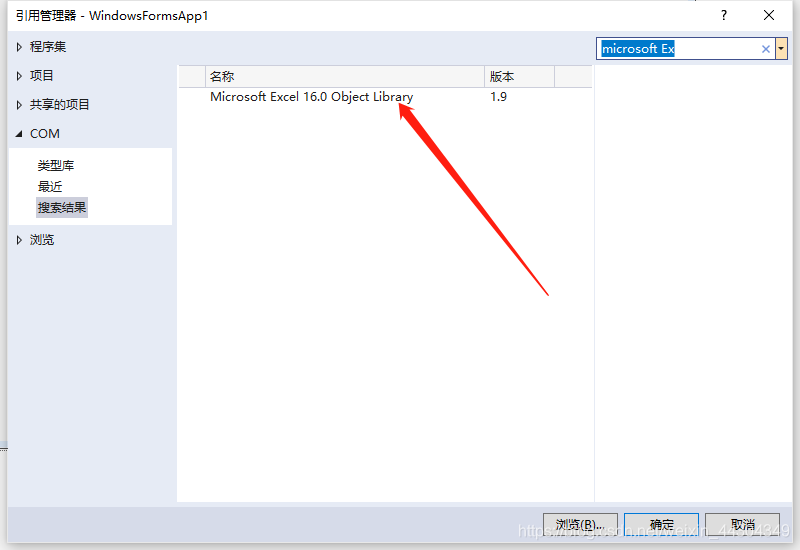The image size is (800, 550).
Task: Sort by the 版本 column header
Action: click(x=519, y=77)
